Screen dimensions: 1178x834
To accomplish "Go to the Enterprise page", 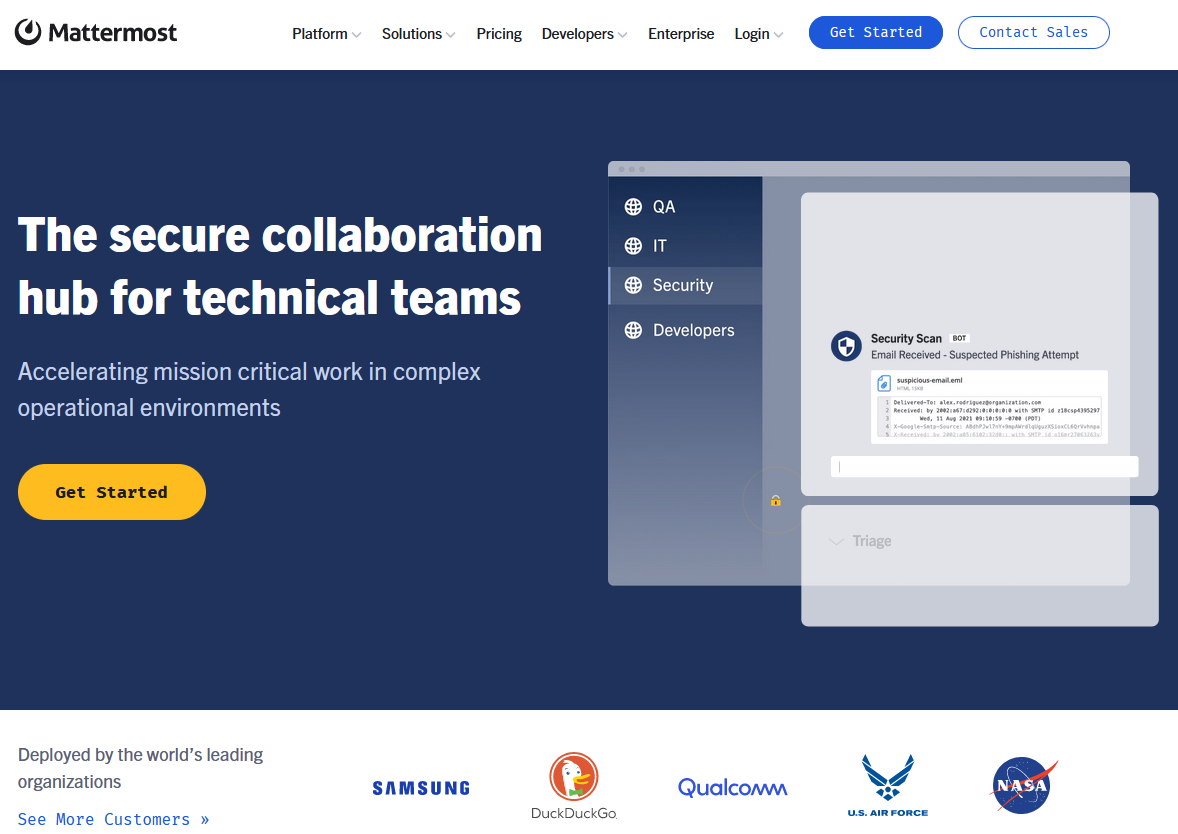I will tap(681, 34).
